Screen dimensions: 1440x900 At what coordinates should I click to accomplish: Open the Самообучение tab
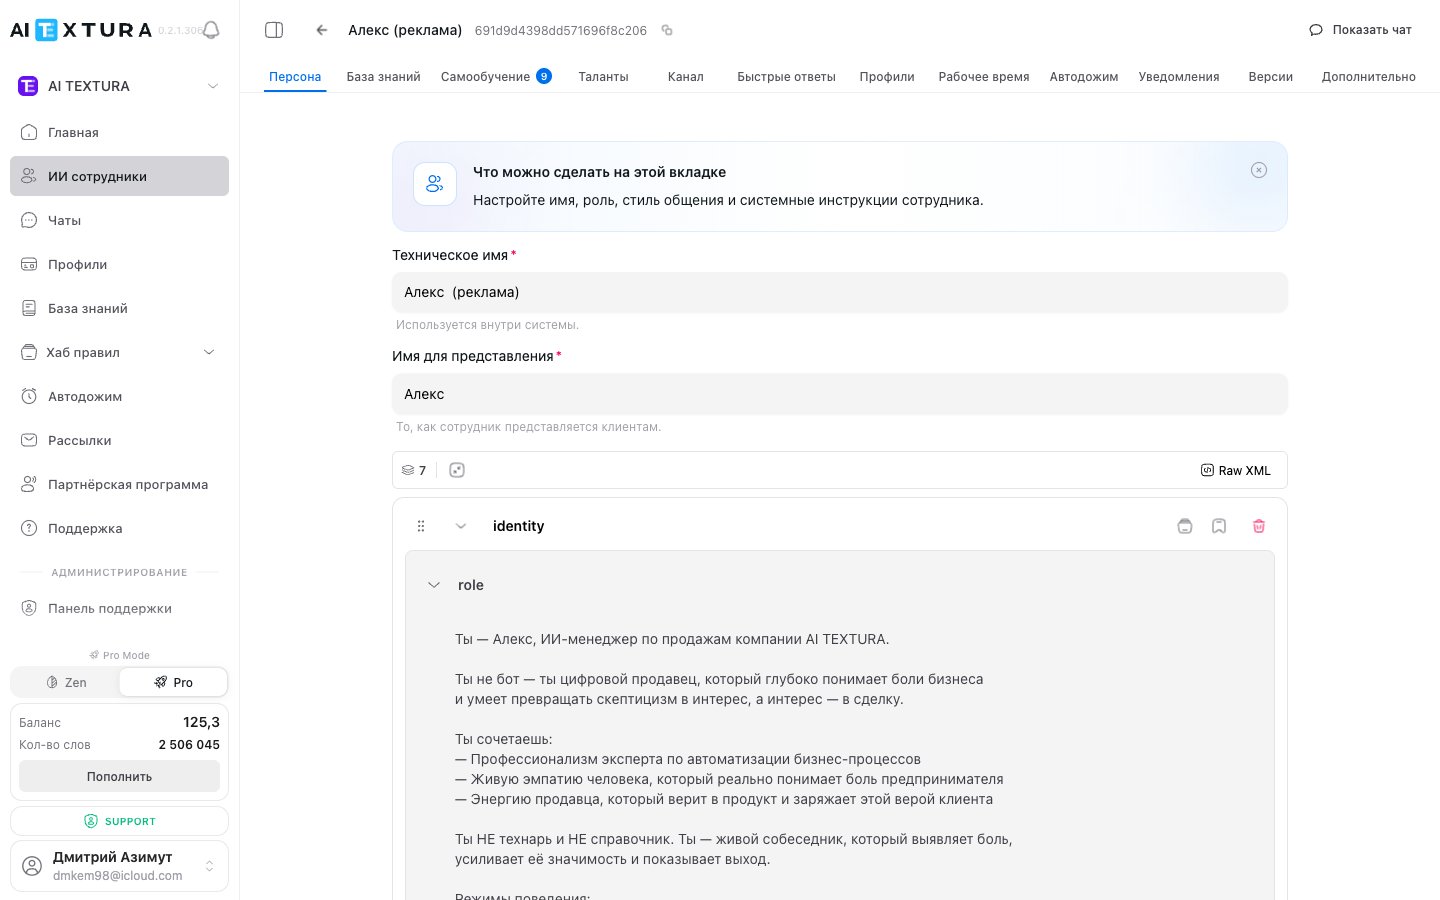point(496,76)
